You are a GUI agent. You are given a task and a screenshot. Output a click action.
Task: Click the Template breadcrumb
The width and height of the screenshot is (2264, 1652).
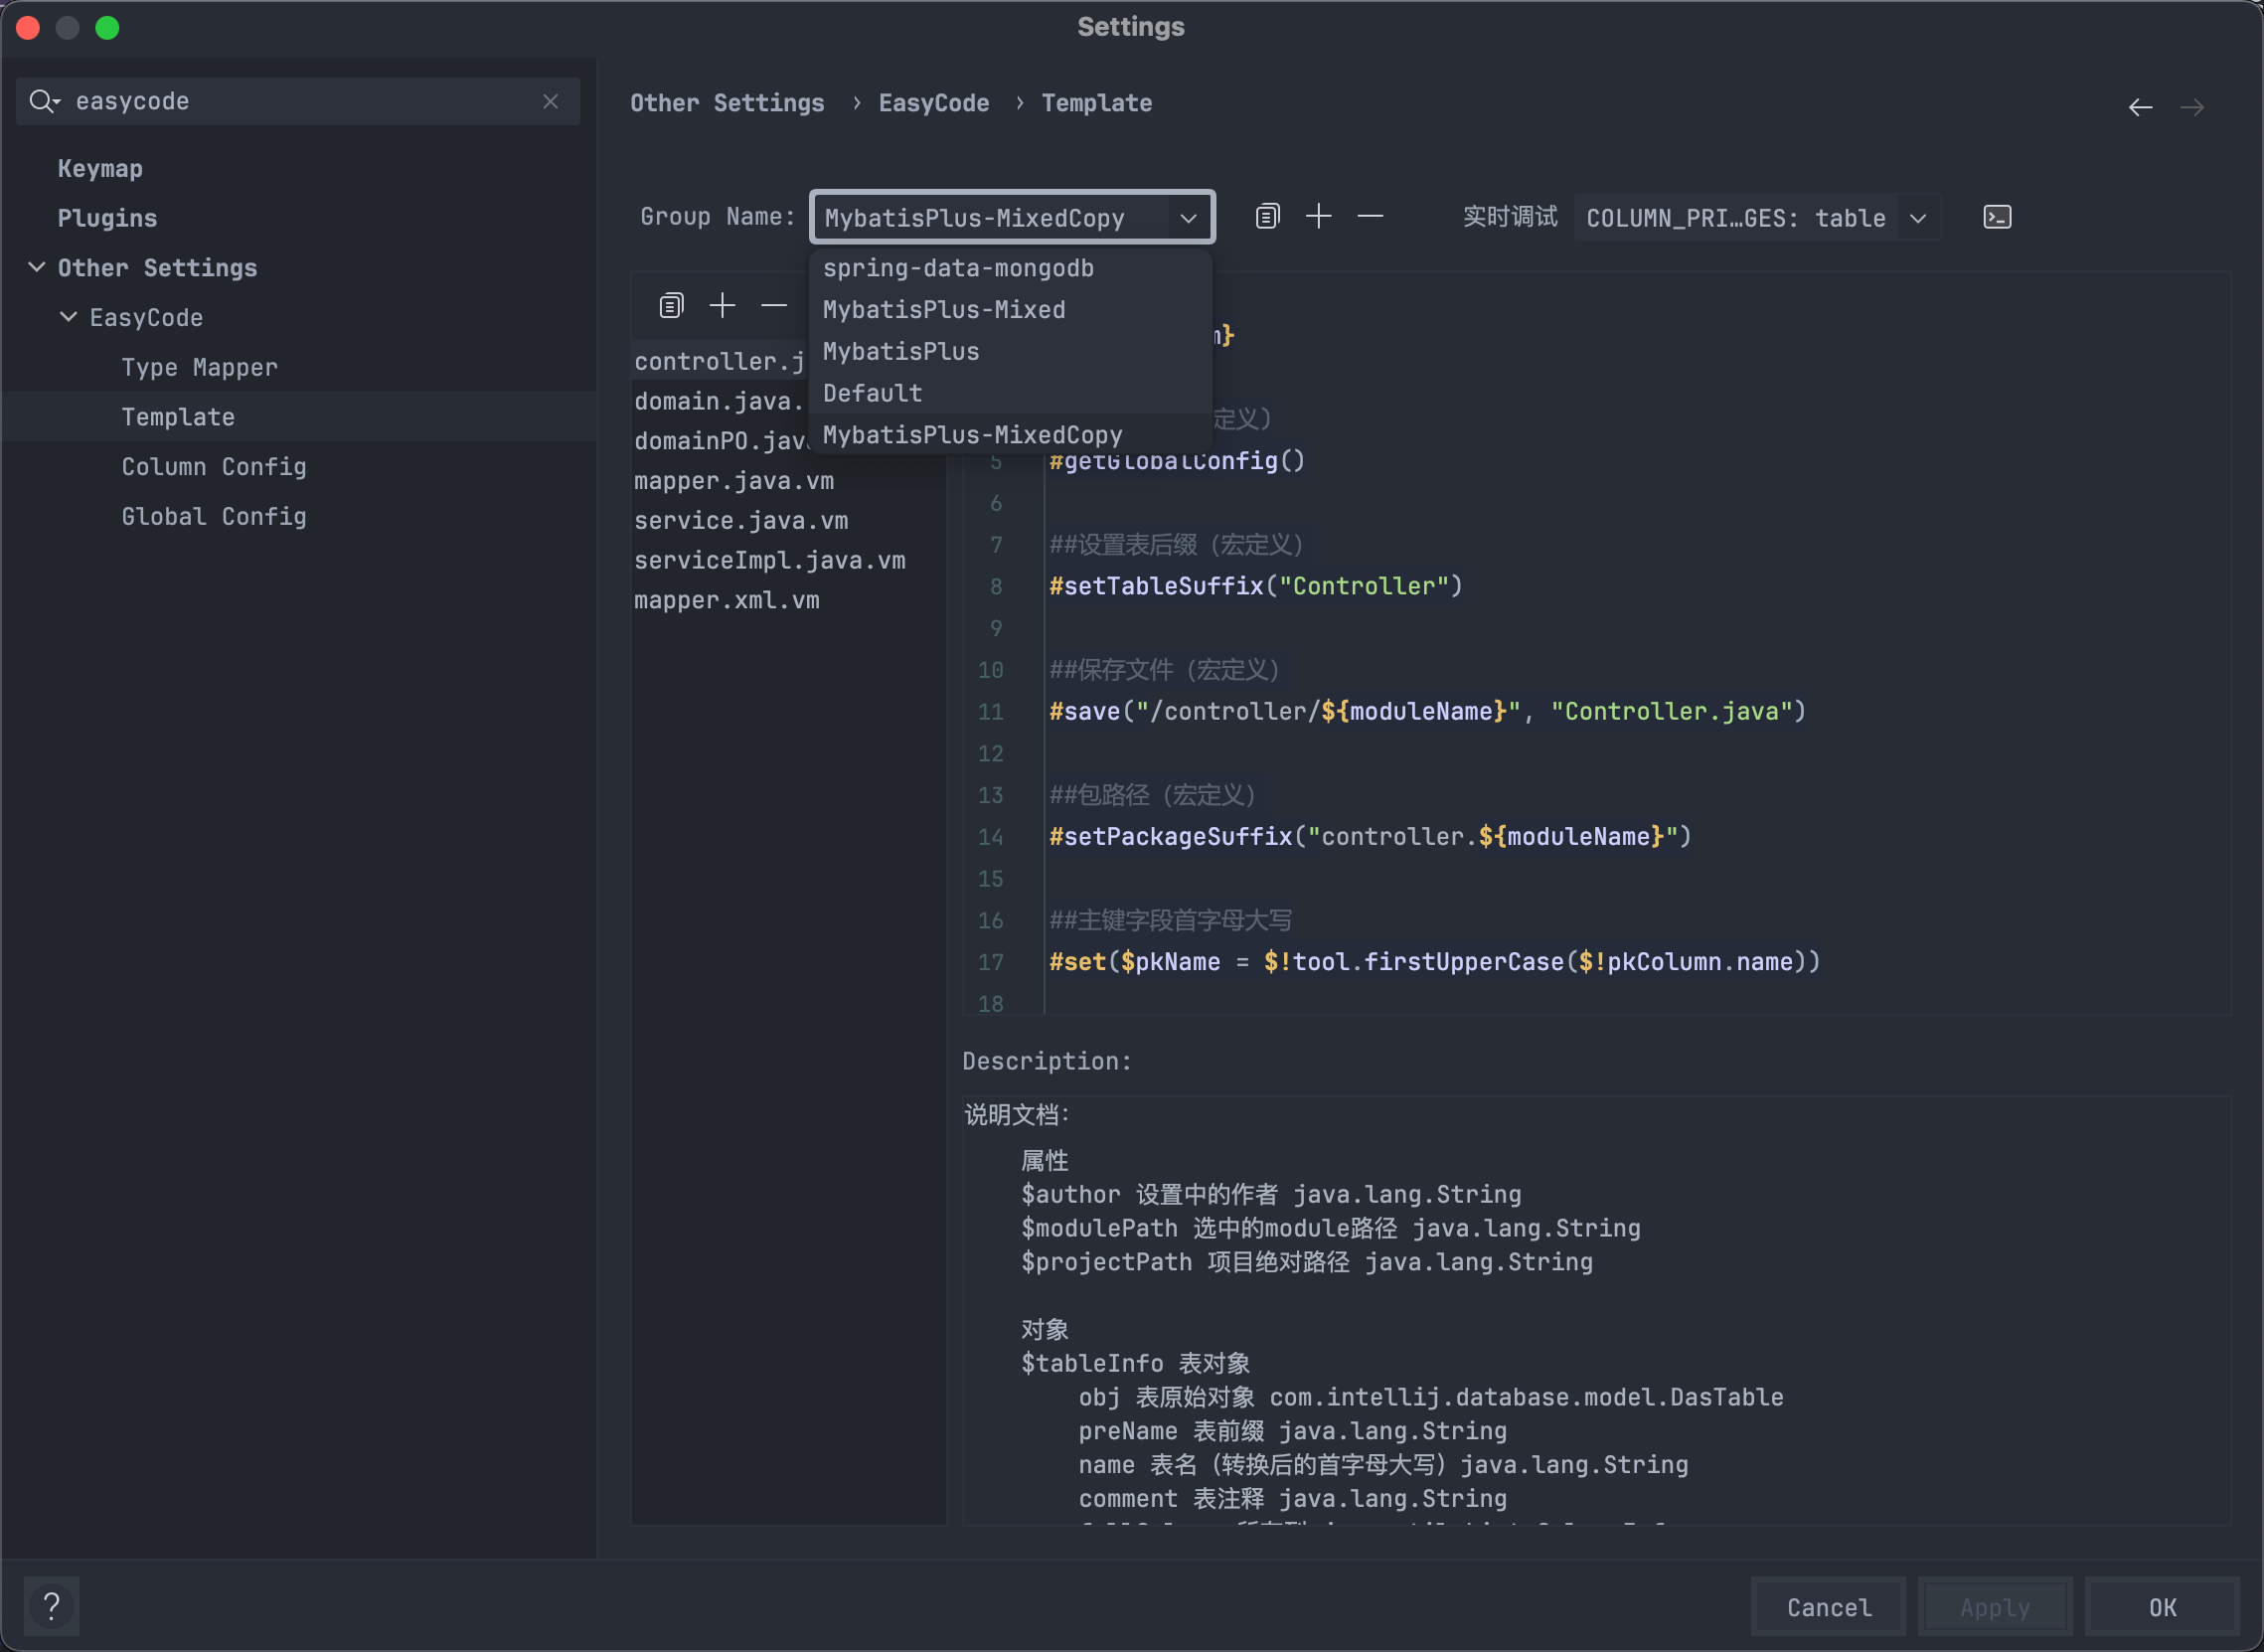coord(1097,103)
